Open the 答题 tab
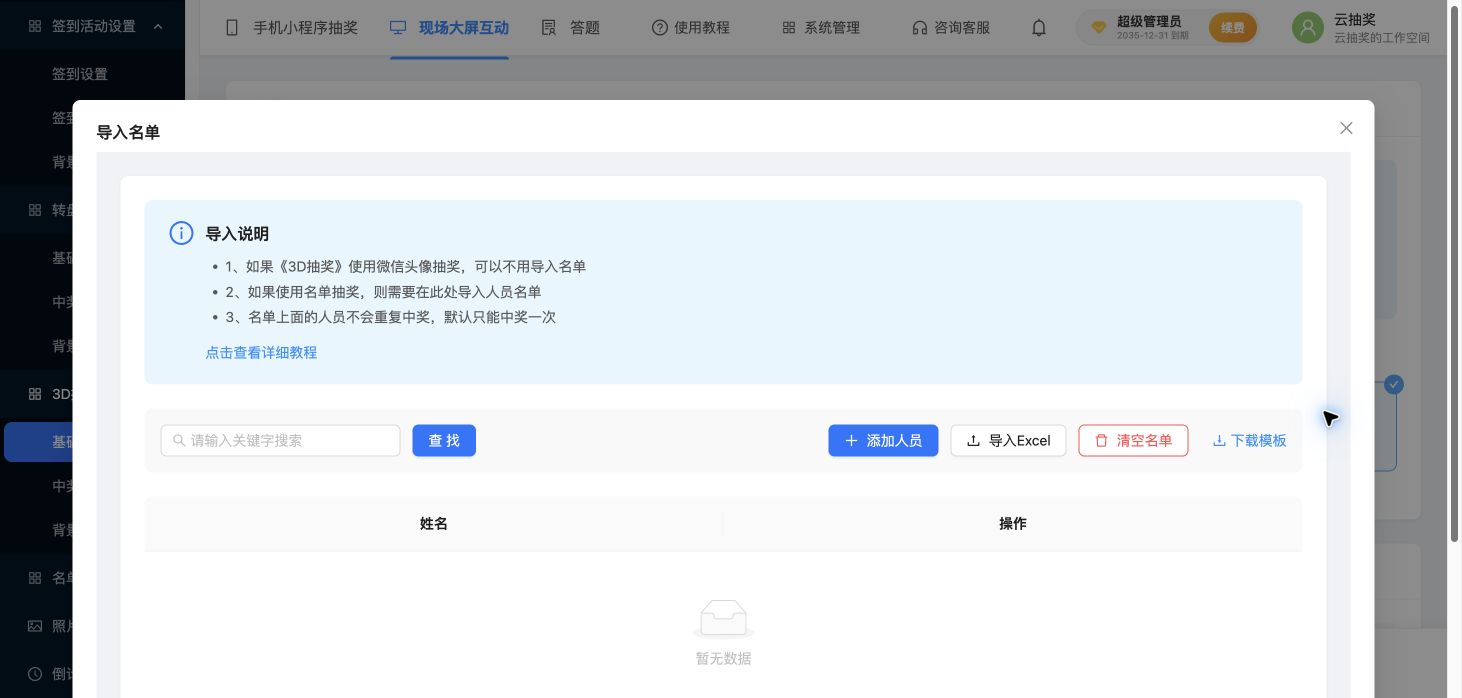The width and height of the screenshot is (1462, 698). click(570, 28)
